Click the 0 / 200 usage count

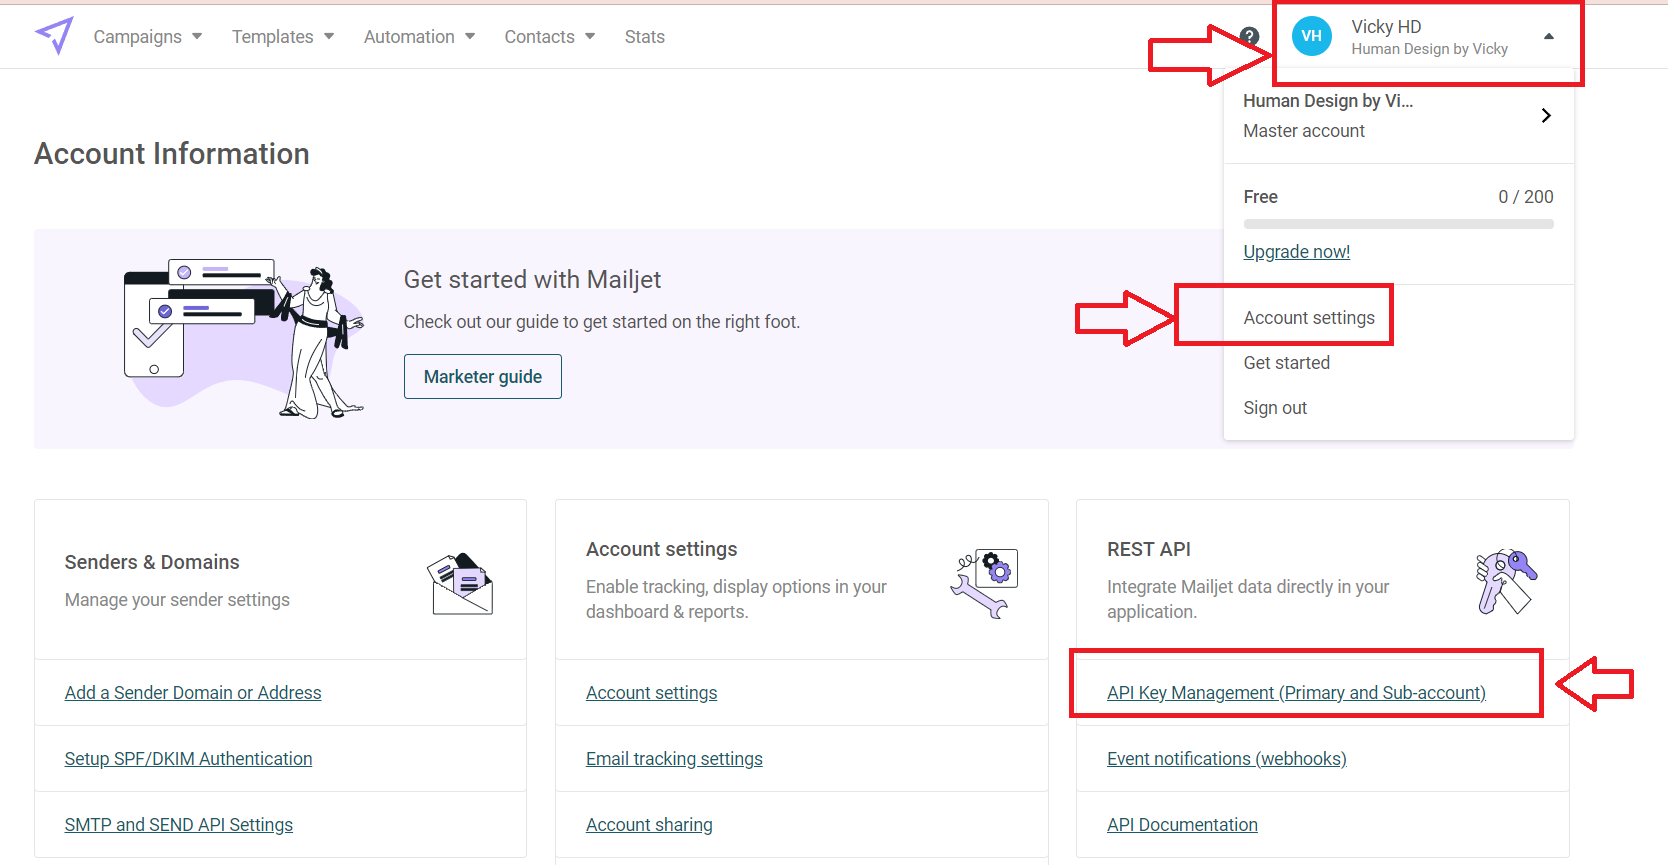pos(1525,197)
